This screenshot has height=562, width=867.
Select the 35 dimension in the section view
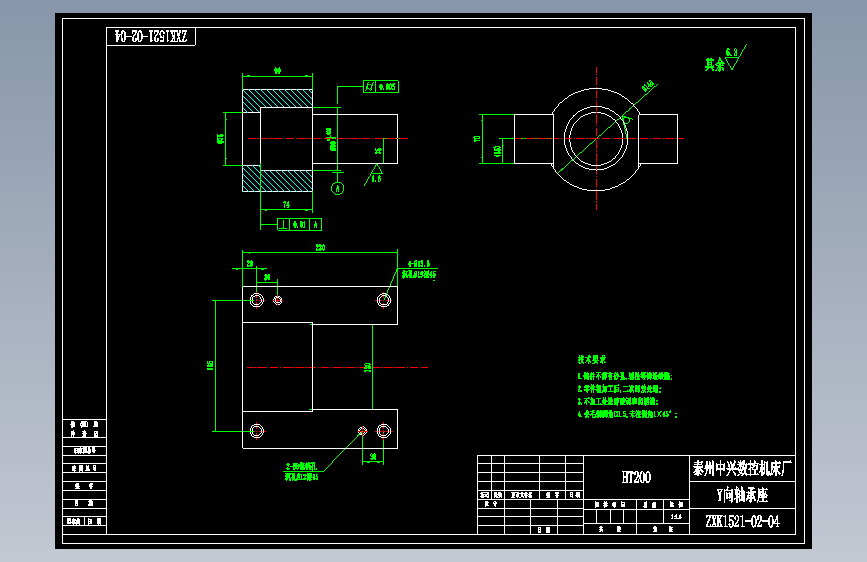point(378,150)
